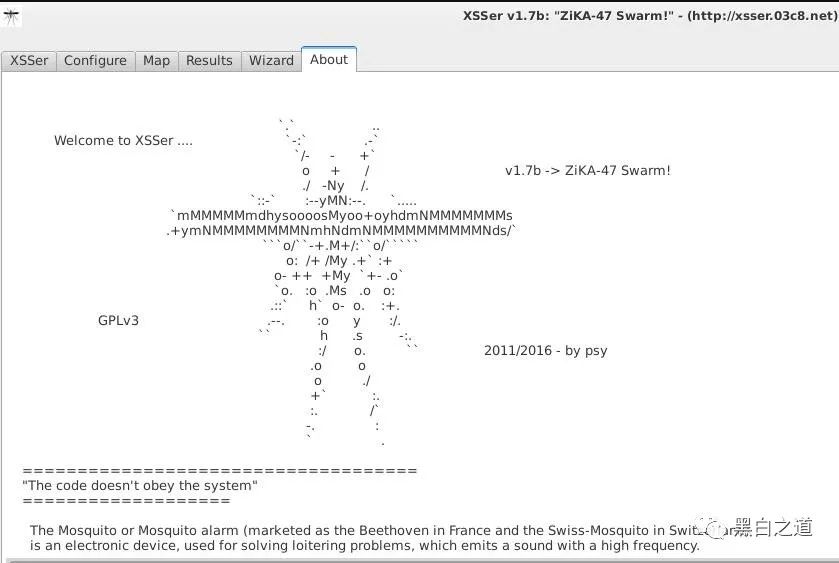Click the line starting "is an electronic device"
Viewport: 839px width, 563px height.
pyautogui.click(x=364, y=545)
